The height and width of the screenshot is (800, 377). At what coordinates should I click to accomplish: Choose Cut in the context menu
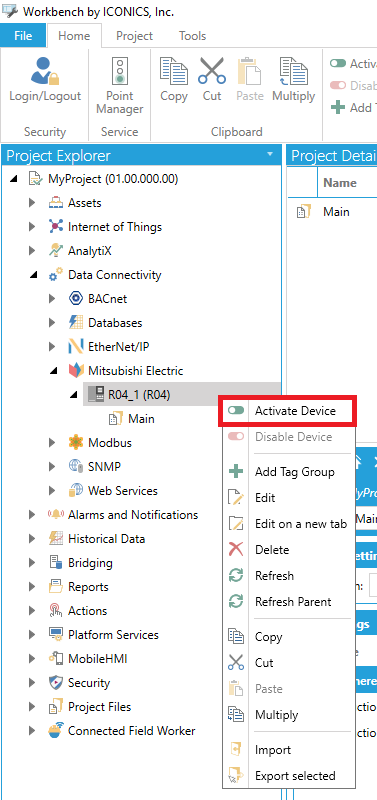click(288, 663)
